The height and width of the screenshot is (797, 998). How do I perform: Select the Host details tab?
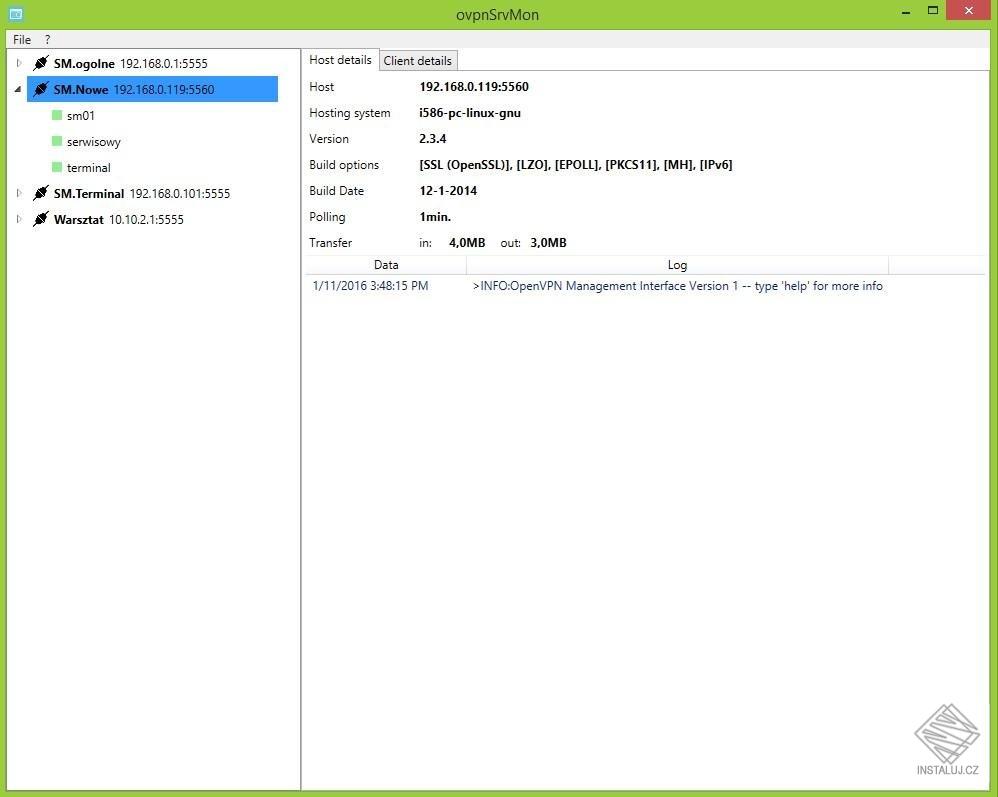click(x=341, y=60)
